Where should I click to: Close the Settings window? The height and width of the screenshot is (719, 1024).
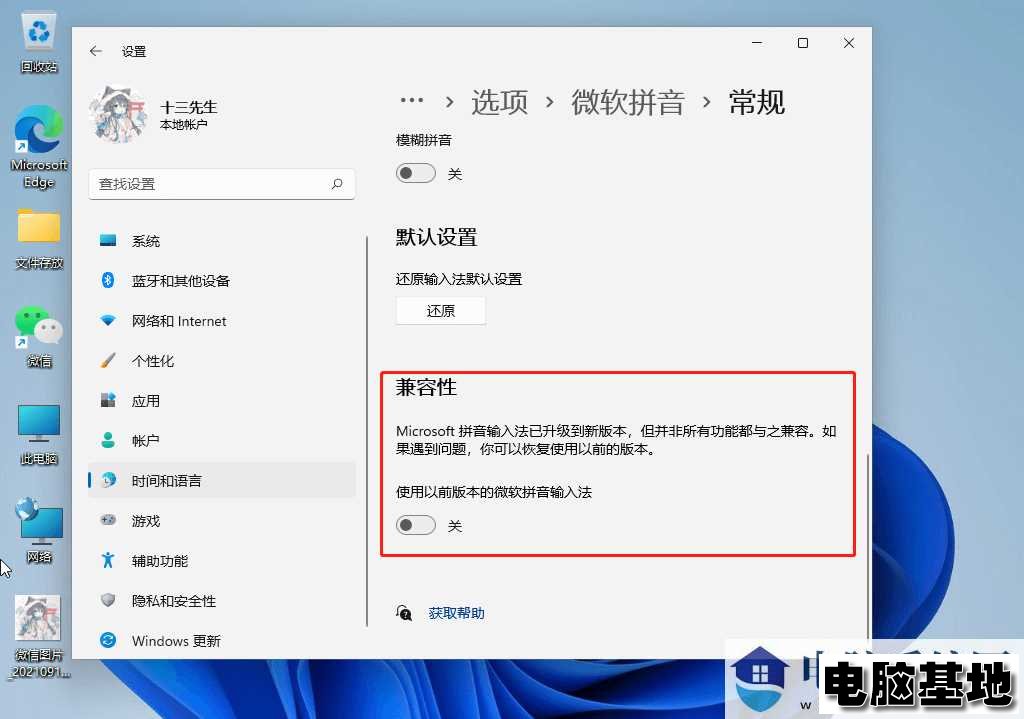(x=849, y=43)
